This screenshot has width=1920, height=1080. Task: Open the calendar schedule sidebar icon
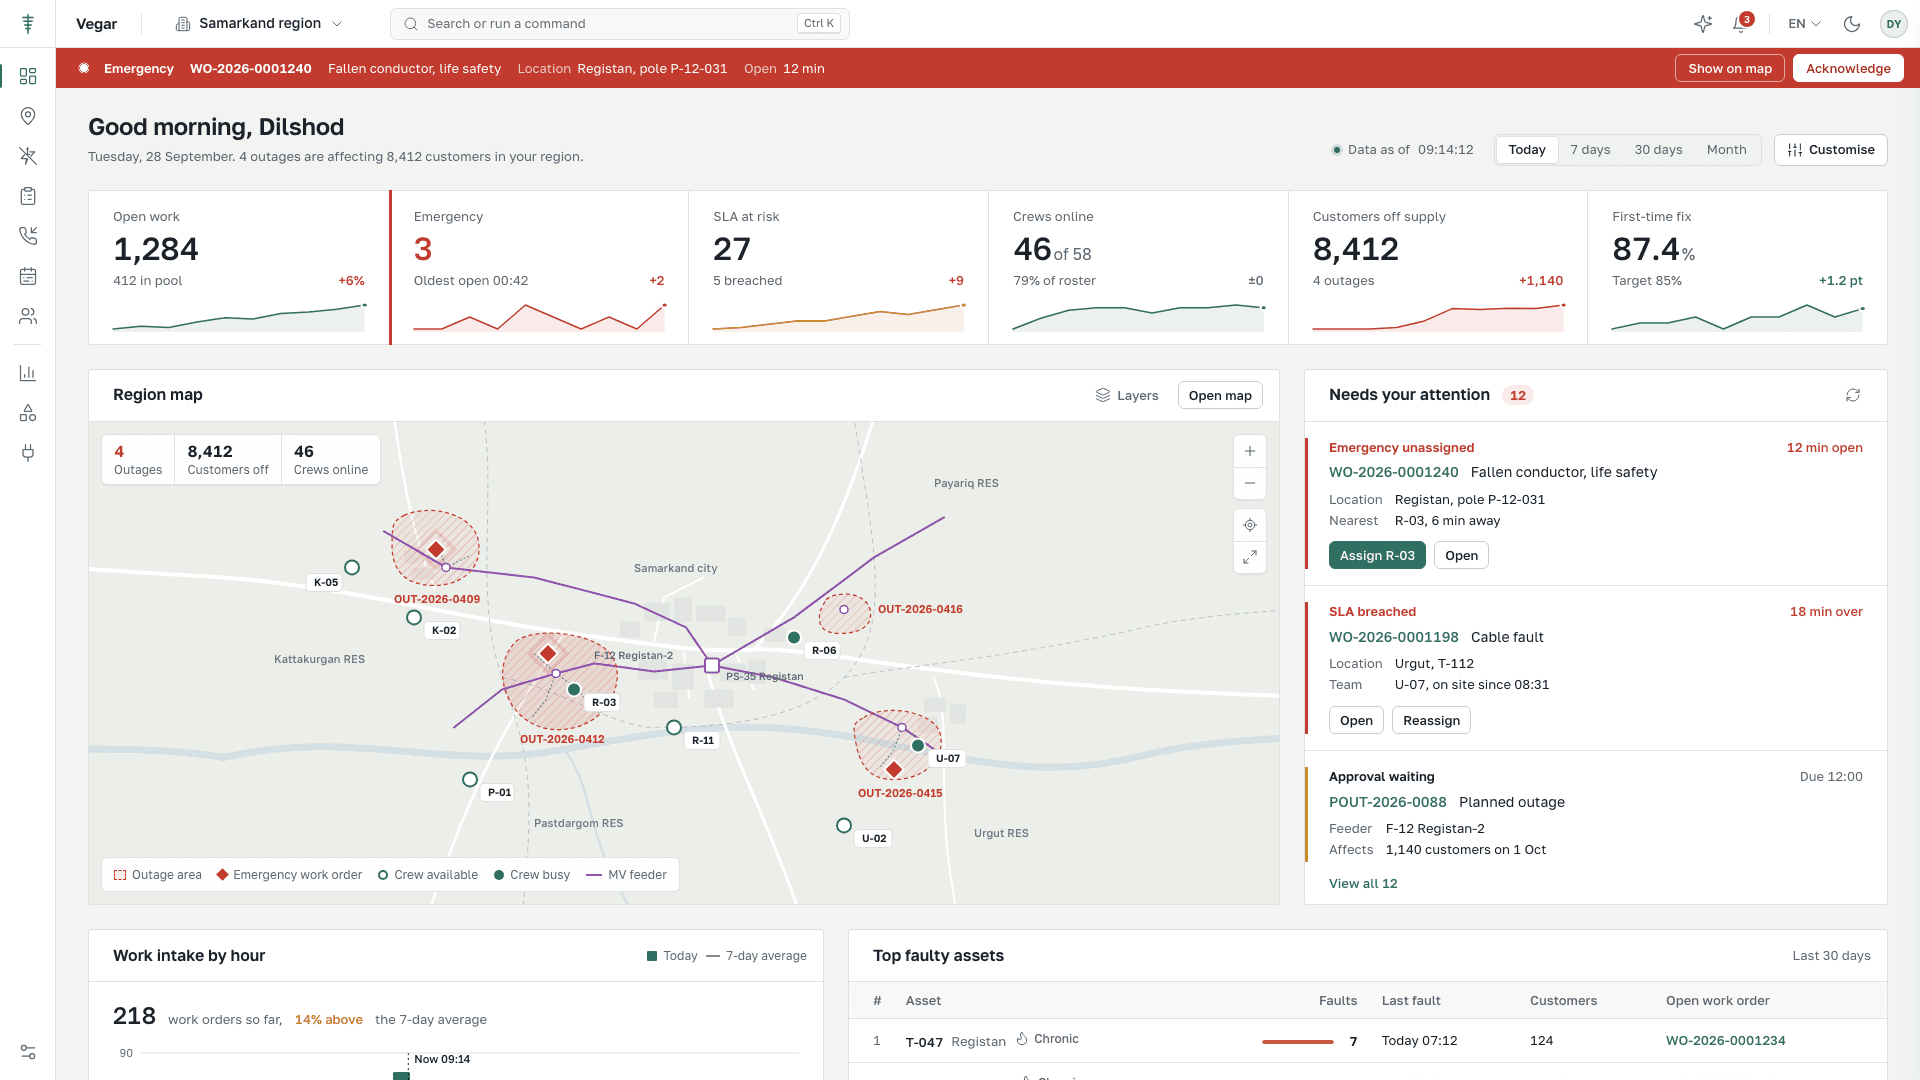coord(28,276)
